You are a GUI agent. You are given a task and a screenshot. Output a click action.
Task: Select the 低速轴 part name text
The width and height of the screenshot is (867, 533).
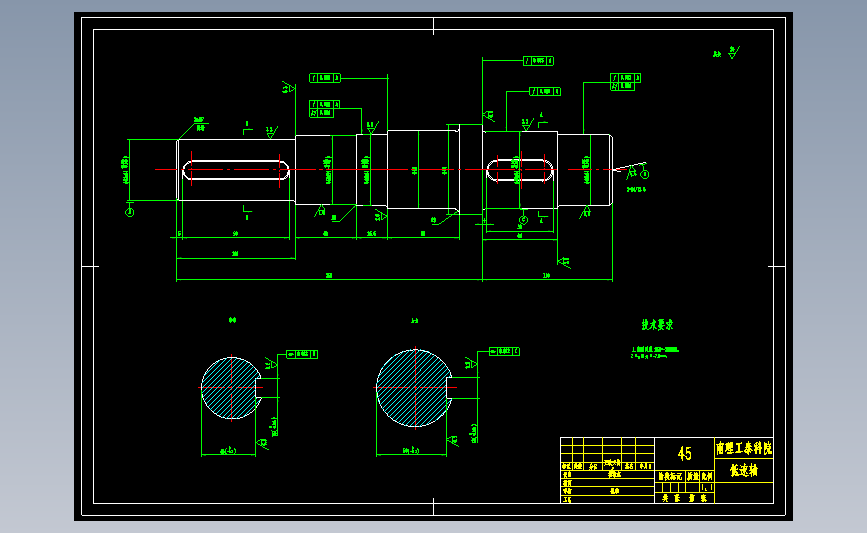click(x=744, y=471)
